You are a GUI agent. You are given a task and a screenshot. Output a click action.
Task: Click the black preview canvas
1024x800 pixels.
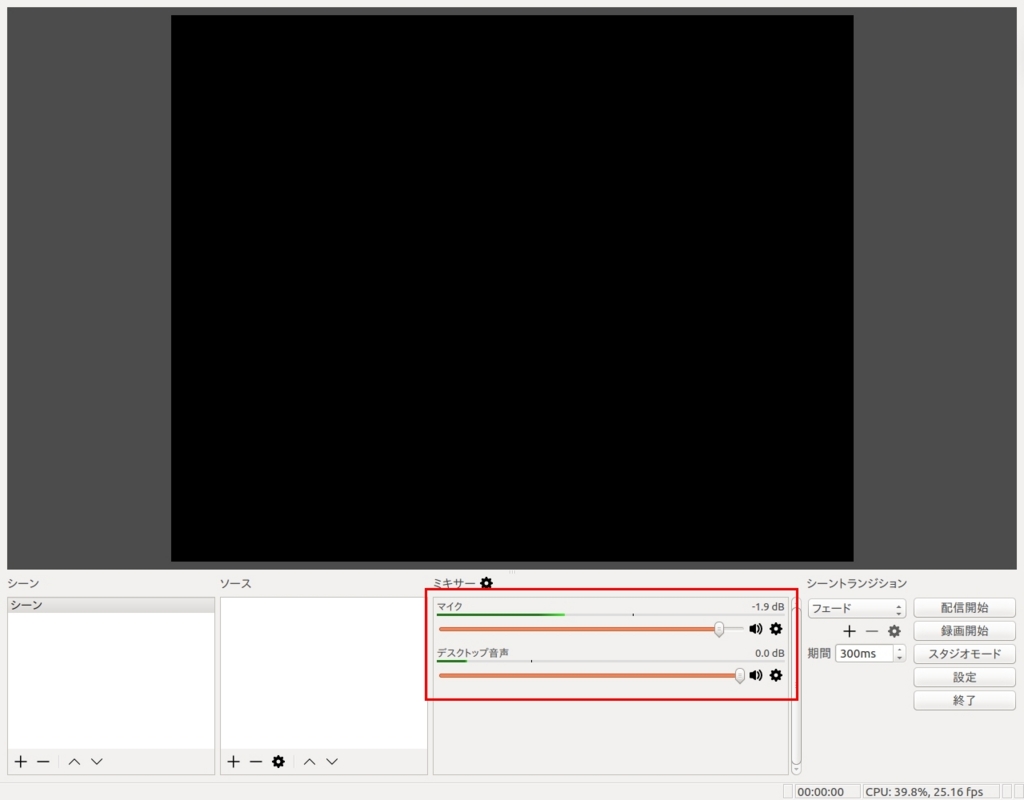point(512,288)
